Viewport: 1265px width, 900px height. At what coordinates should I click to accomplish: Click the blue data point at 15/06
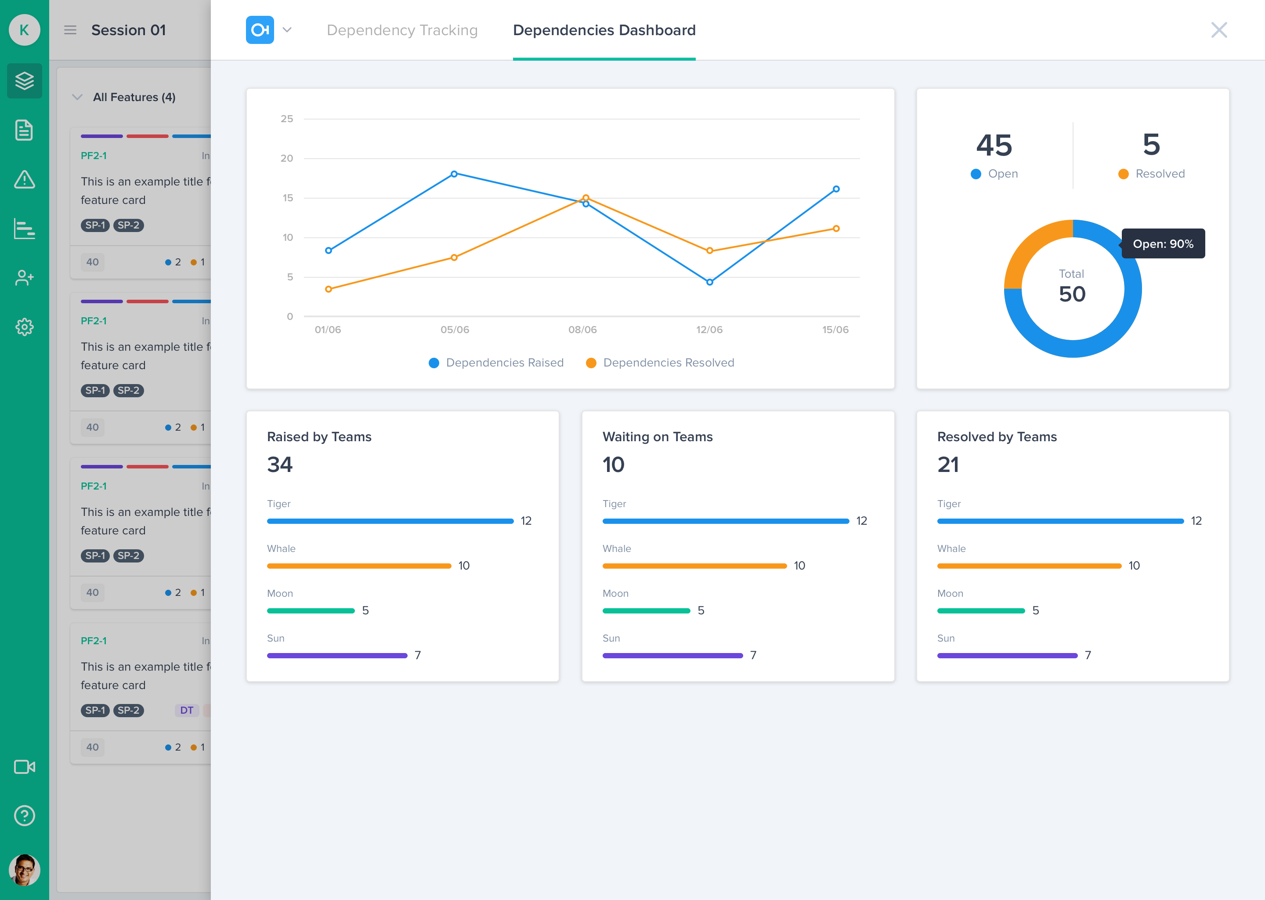[x=836, y=189]
